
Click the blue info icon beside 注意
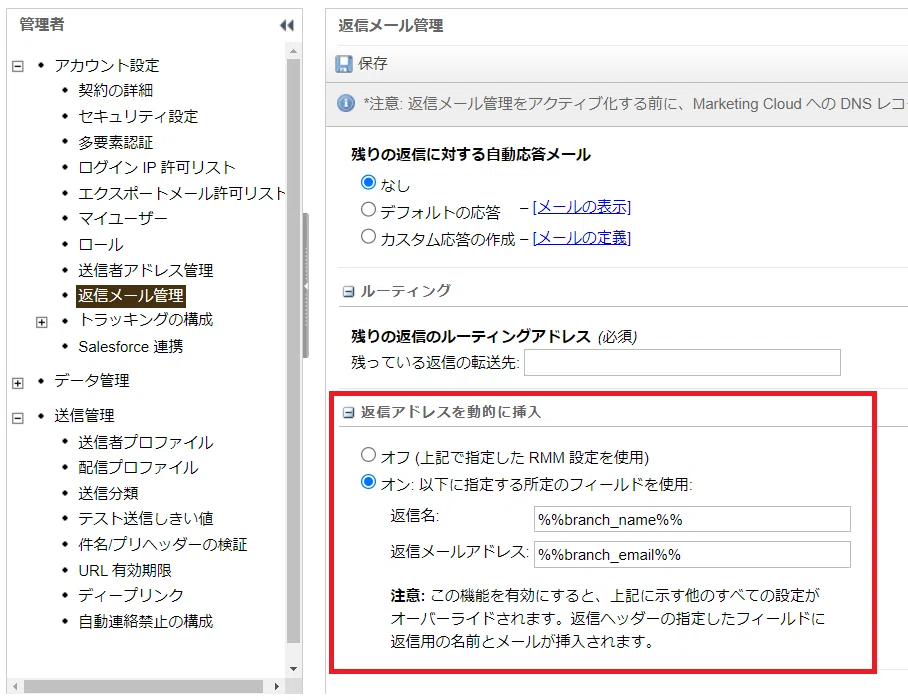(x=346, y=104)
